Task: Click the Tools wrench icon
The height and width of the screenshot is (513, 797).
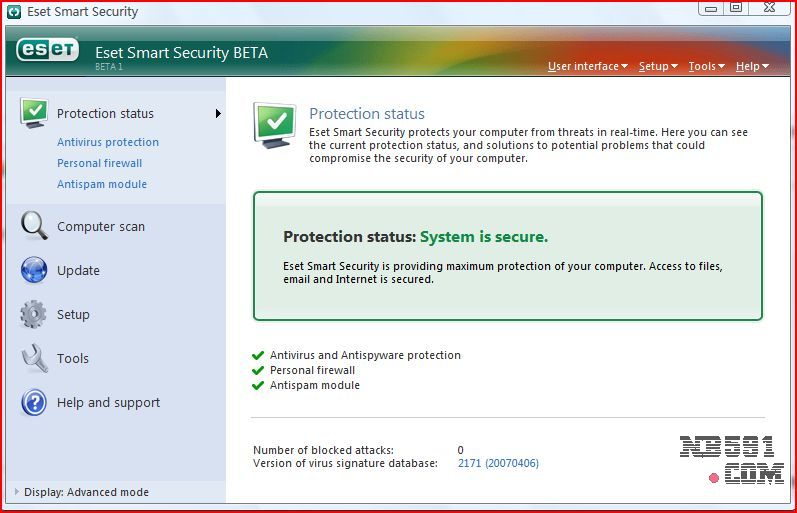Action: 34,358
